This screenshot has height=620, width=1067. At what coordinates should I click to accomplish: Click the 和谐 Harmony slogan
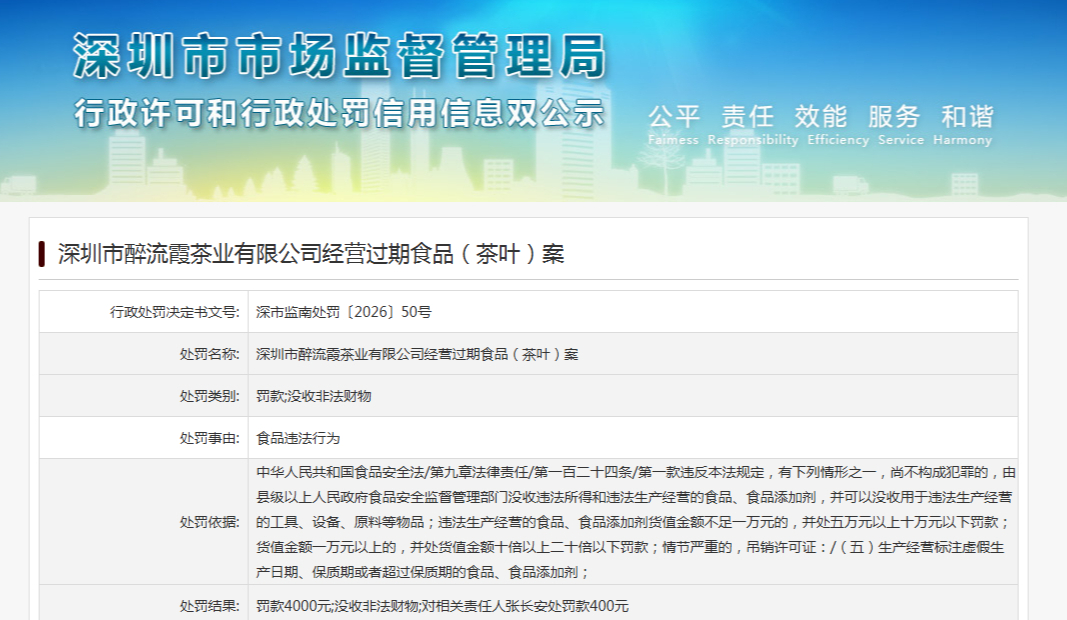click(x=963, y=125)
